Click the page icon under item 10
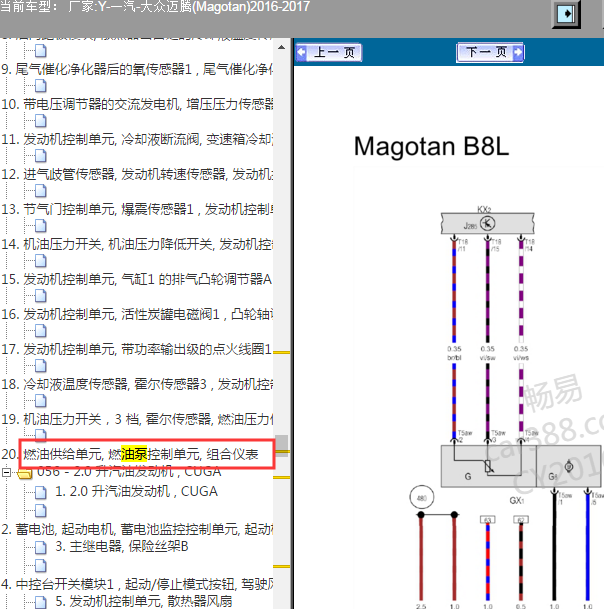 (40, 121)
